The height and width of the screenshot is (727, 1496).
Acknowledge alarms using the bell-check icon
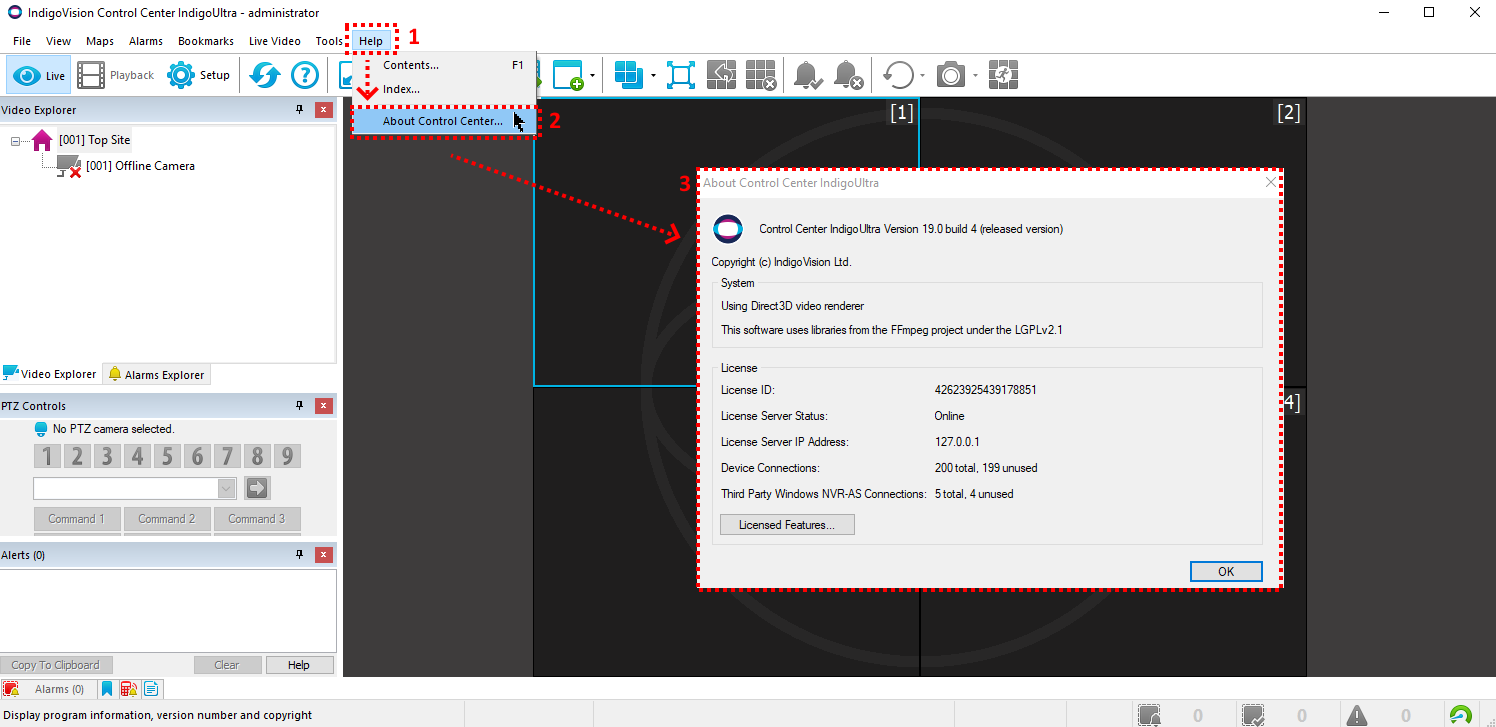[x=807, y=74]
